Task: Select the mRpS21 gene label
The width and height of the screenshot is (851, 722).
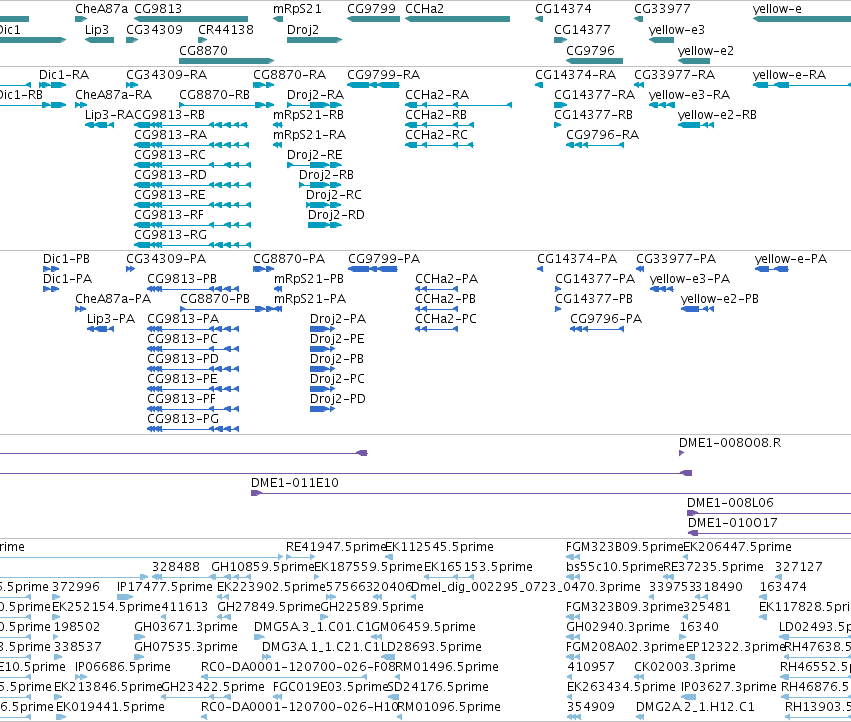Action: (297, 9)
